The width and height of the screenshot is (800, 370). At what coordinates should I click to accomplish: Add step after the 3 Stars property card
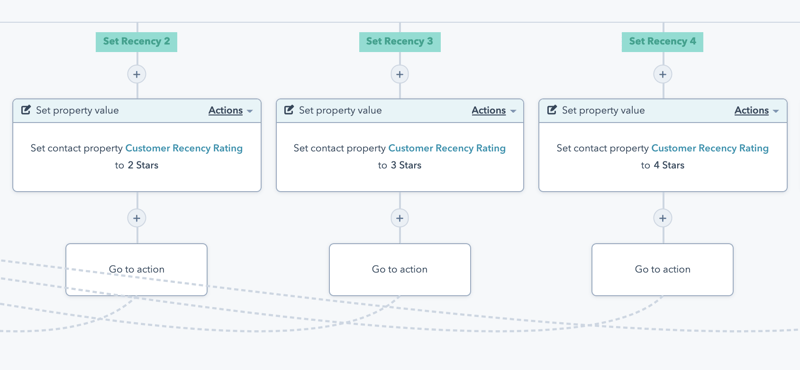click(399, 218)
